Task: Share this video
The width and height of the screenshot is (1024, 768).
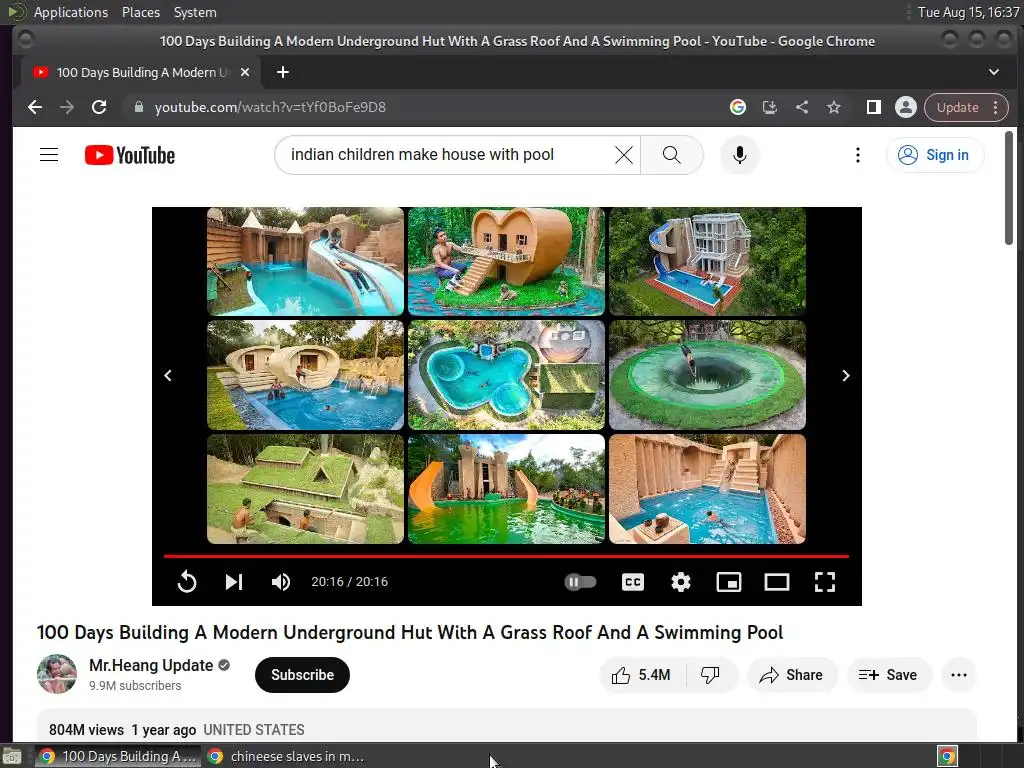Action: tap(791, 675)
